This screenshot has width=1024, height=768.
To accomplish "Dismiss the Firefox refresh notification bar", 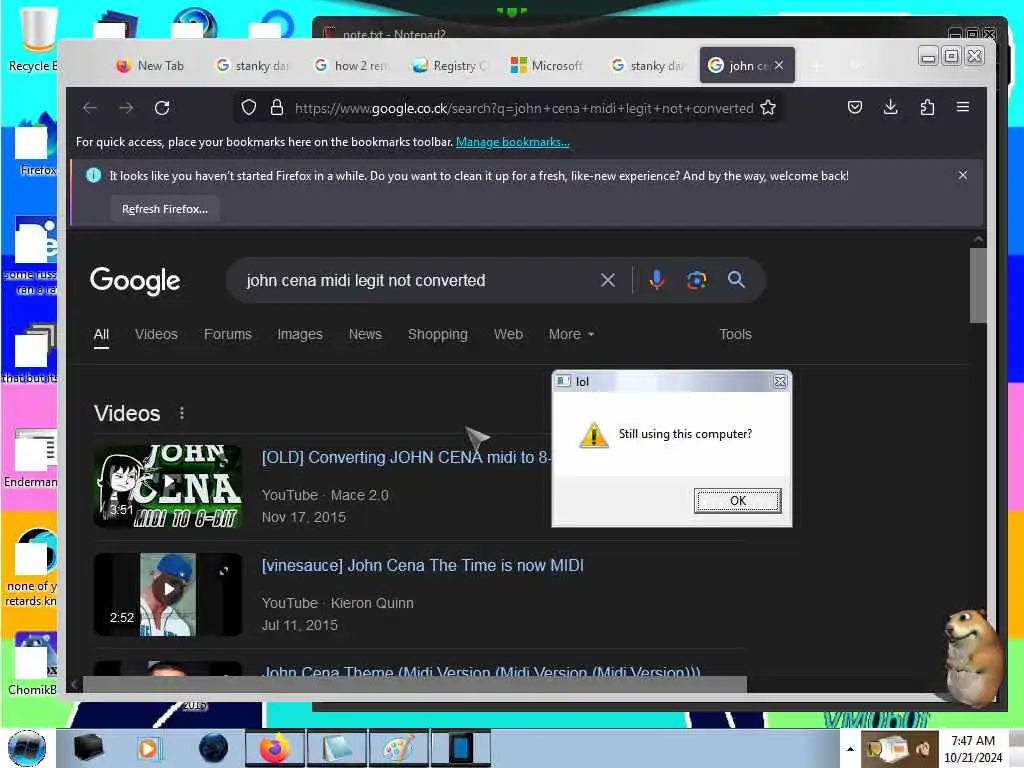I will [x=963, y=176].
